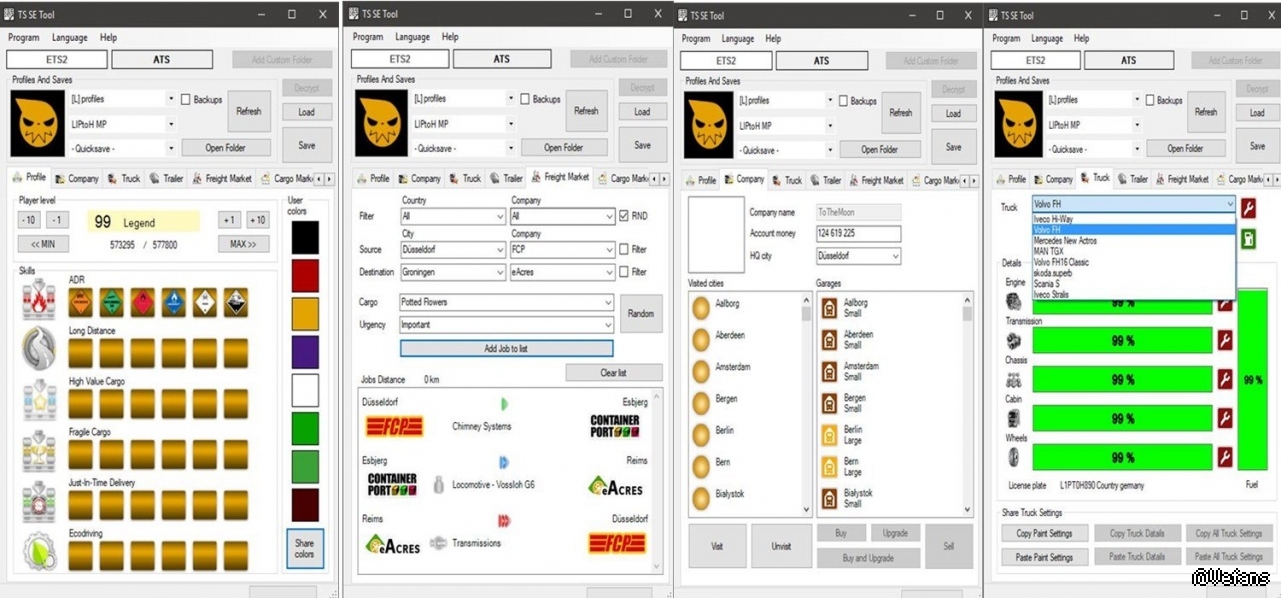Click the Share colors button
The width and height of the screenshot is (1281, 598).
pos(304,549)
